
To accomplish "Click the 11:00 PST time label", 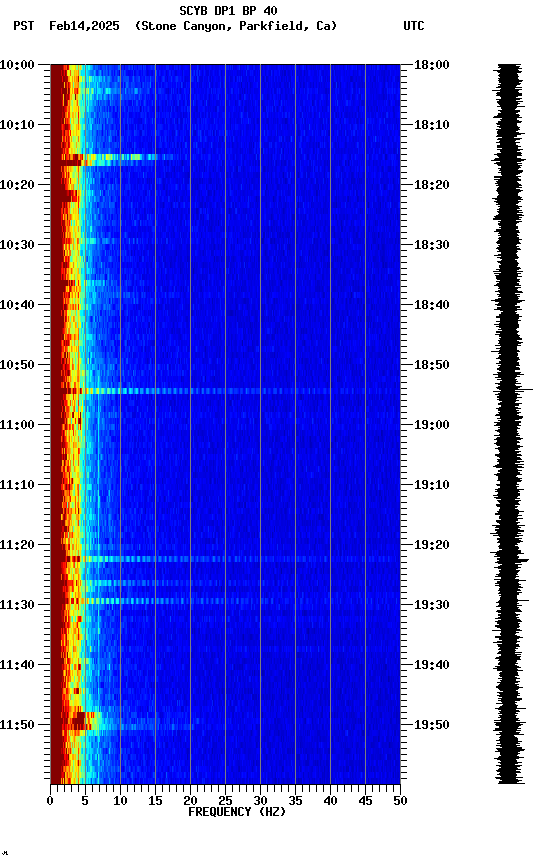I will click(17, 425).
